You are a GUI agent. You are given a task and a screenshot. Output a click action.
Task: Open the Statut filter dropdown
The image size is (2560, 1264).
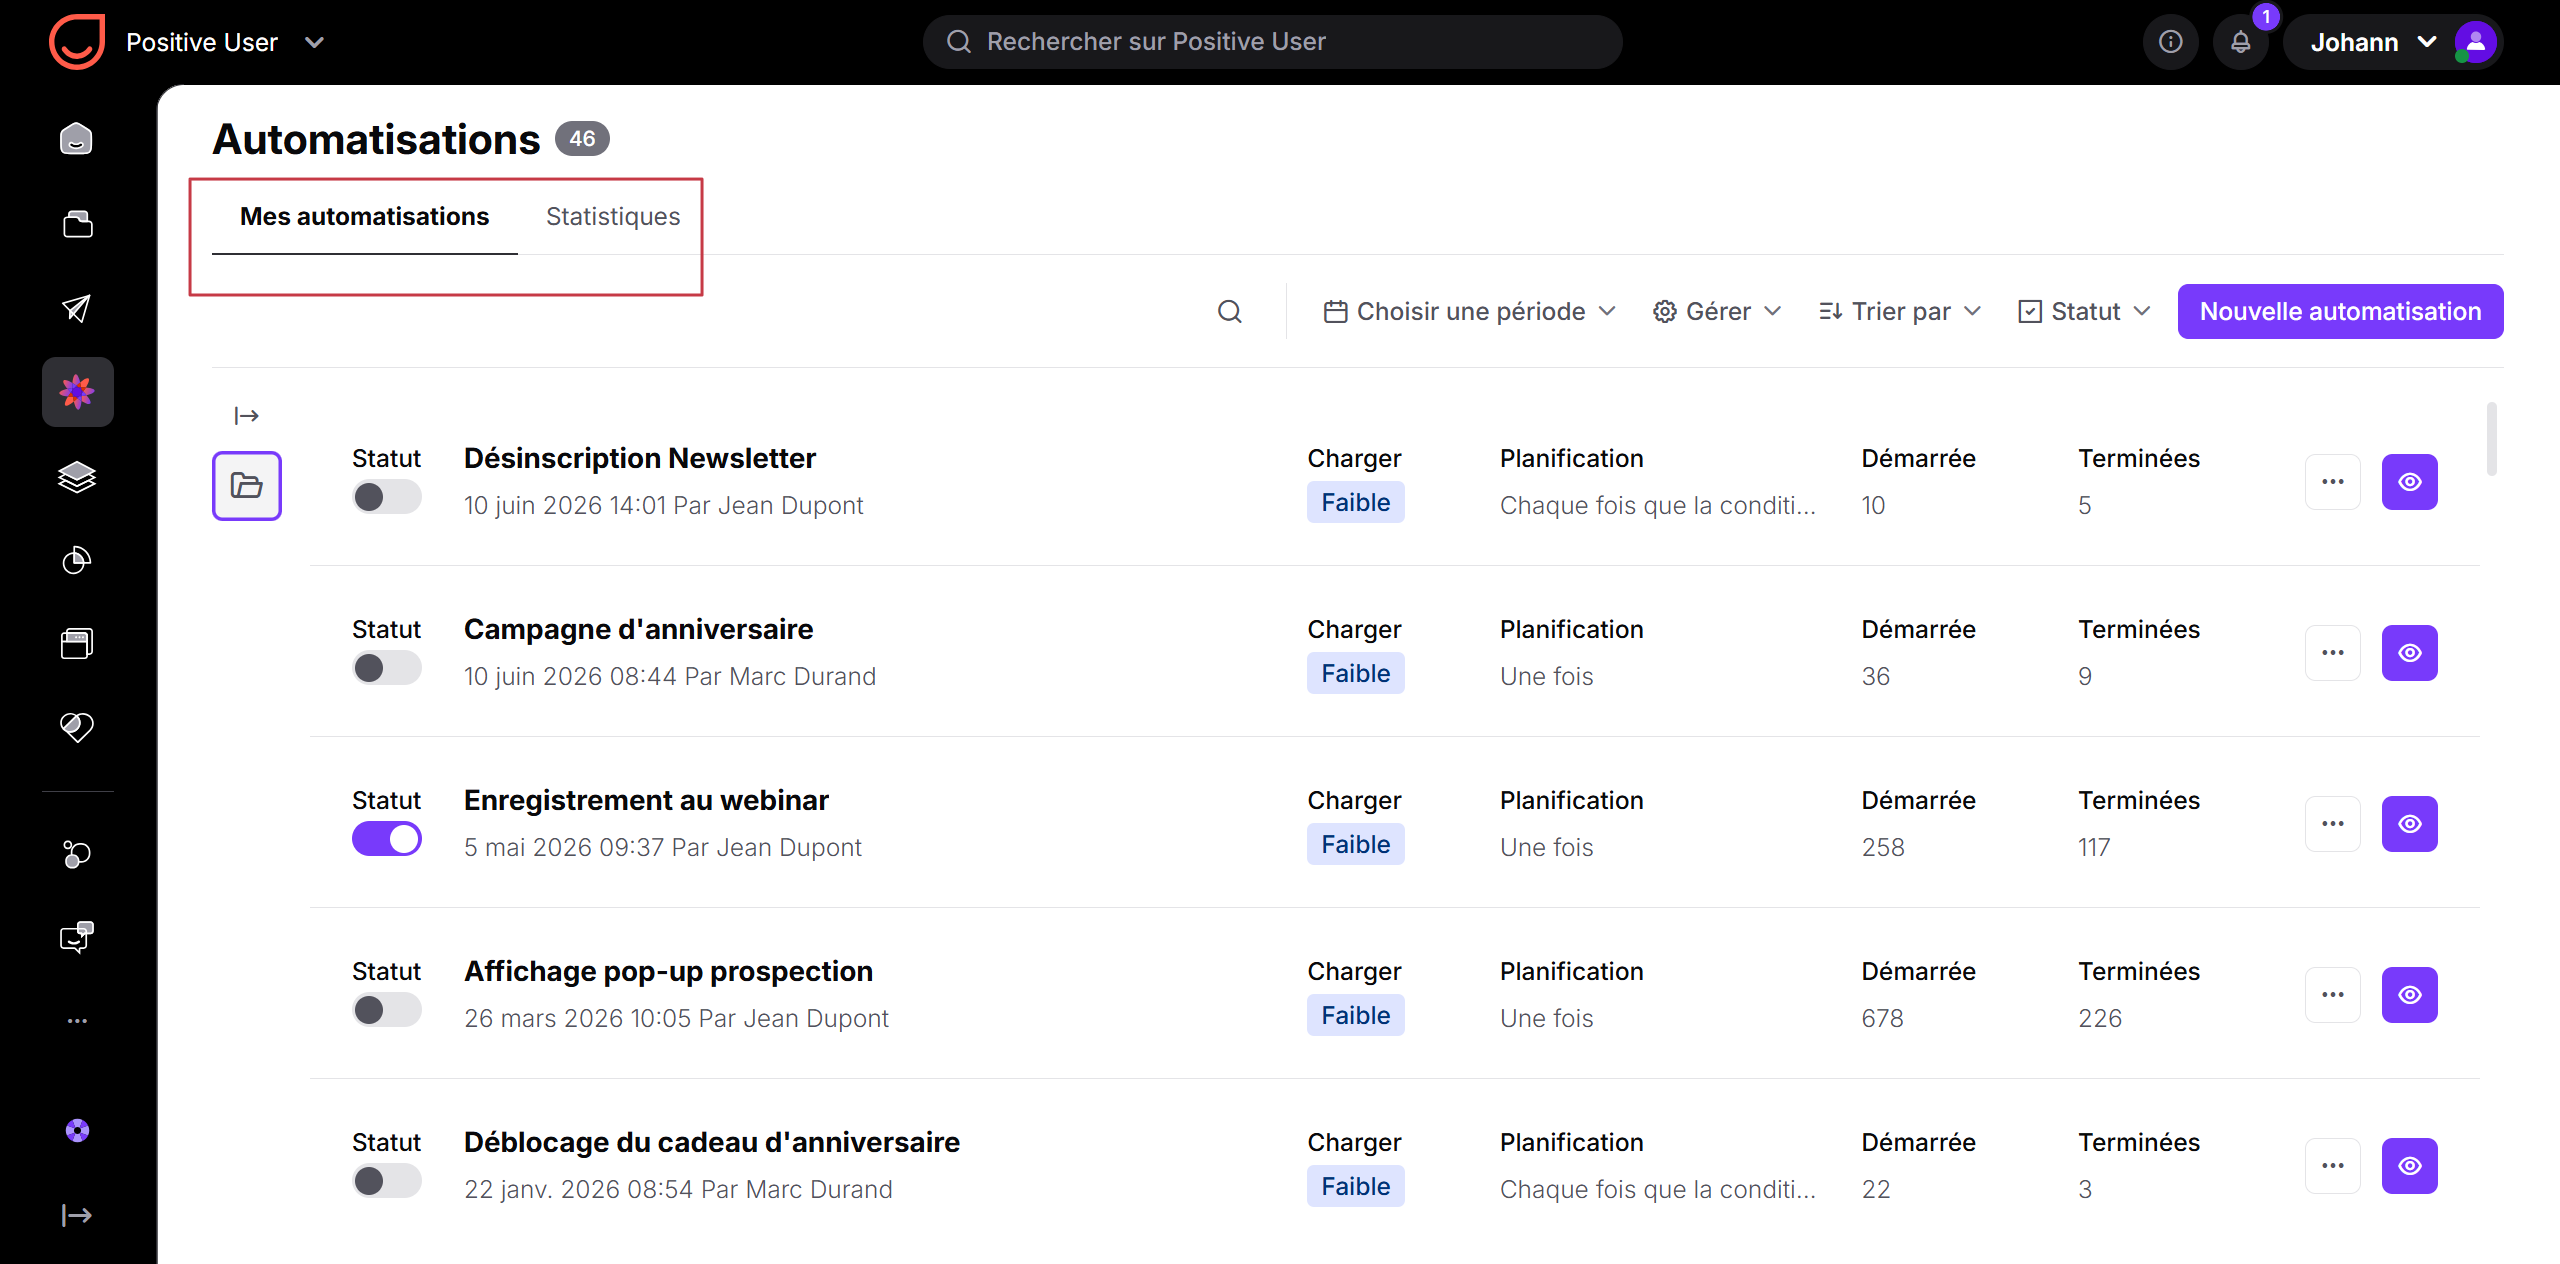point(2085,312)
